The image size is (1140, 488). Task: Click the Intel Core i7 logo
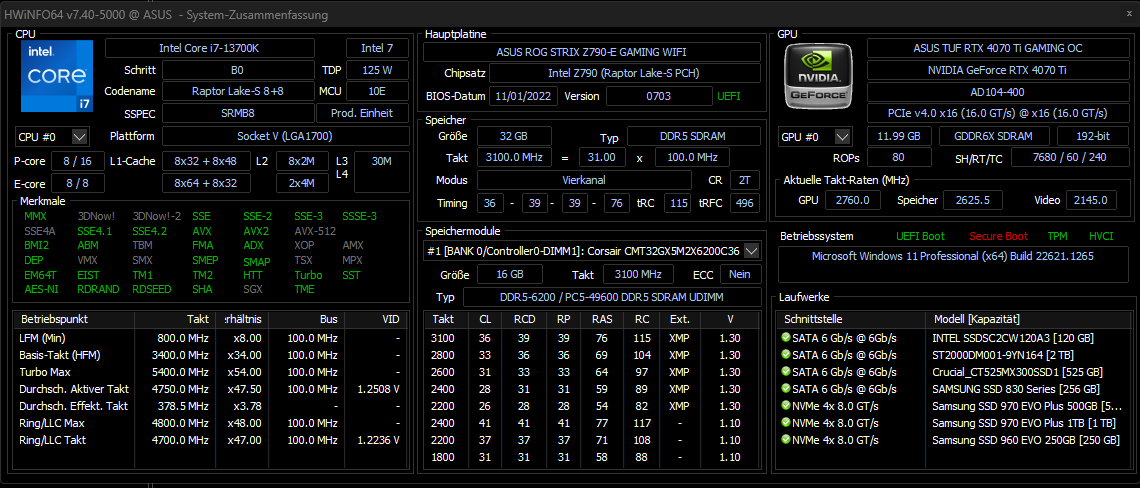pyautogui.click(x=57, y=76)
